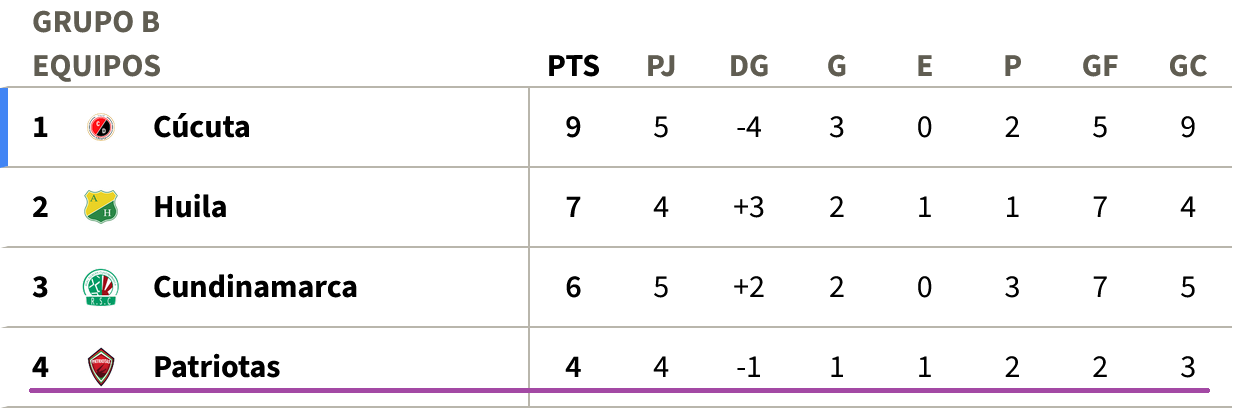Image resolution: width=1246 pixels, height=420 pixels.
Task: Click the PJ column header
Action: click(661, 67)
